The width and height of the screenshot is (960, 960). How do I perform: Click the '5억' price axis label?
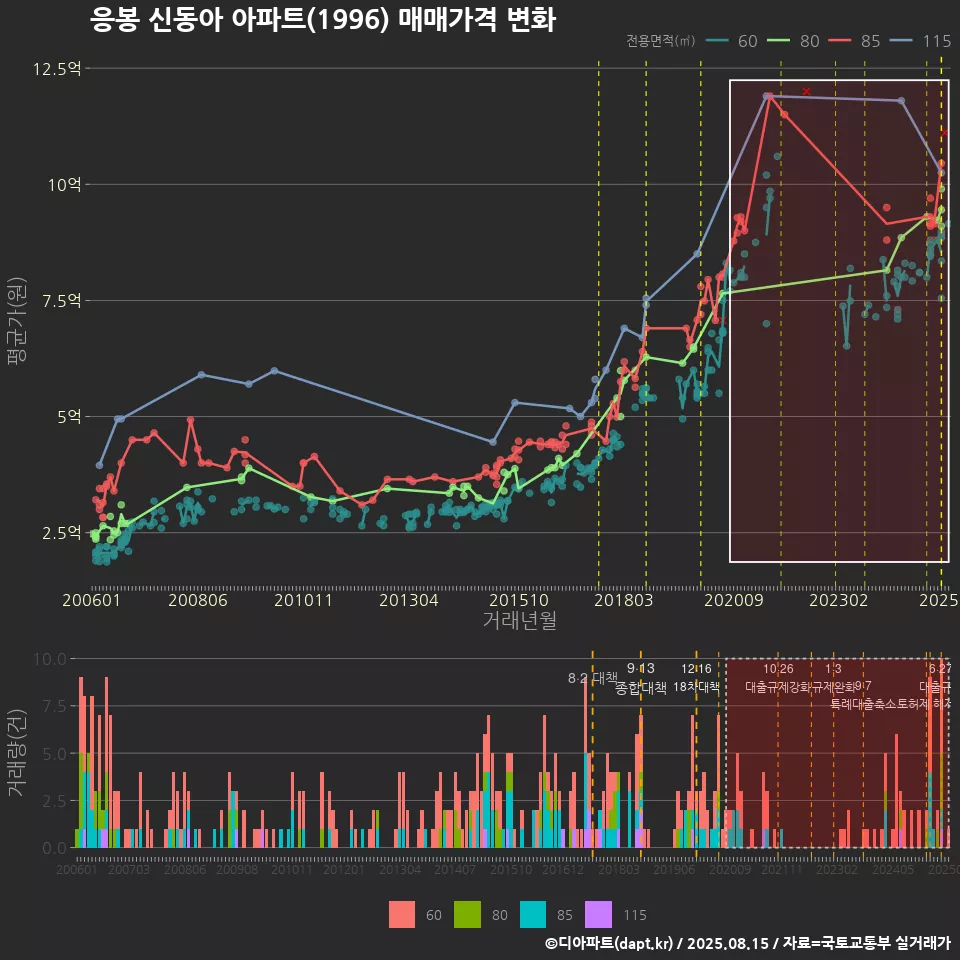click(69, 417)
